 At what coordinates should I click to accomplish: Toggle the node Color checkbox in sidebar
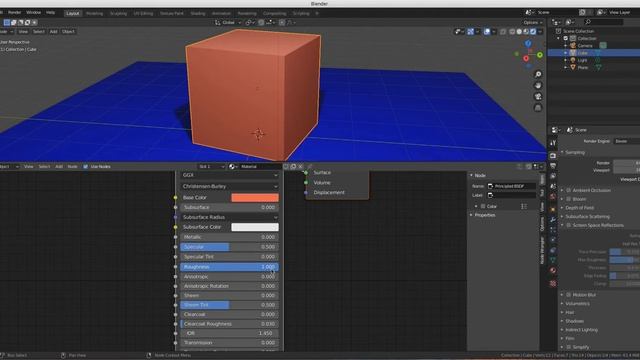click(x=483, y=207)
